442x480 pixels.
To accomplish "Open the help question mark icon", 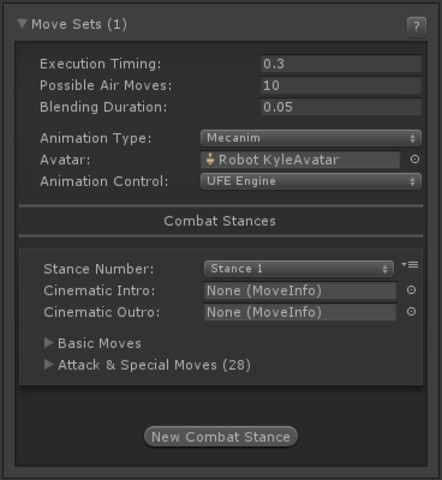I will click(416, 26).
